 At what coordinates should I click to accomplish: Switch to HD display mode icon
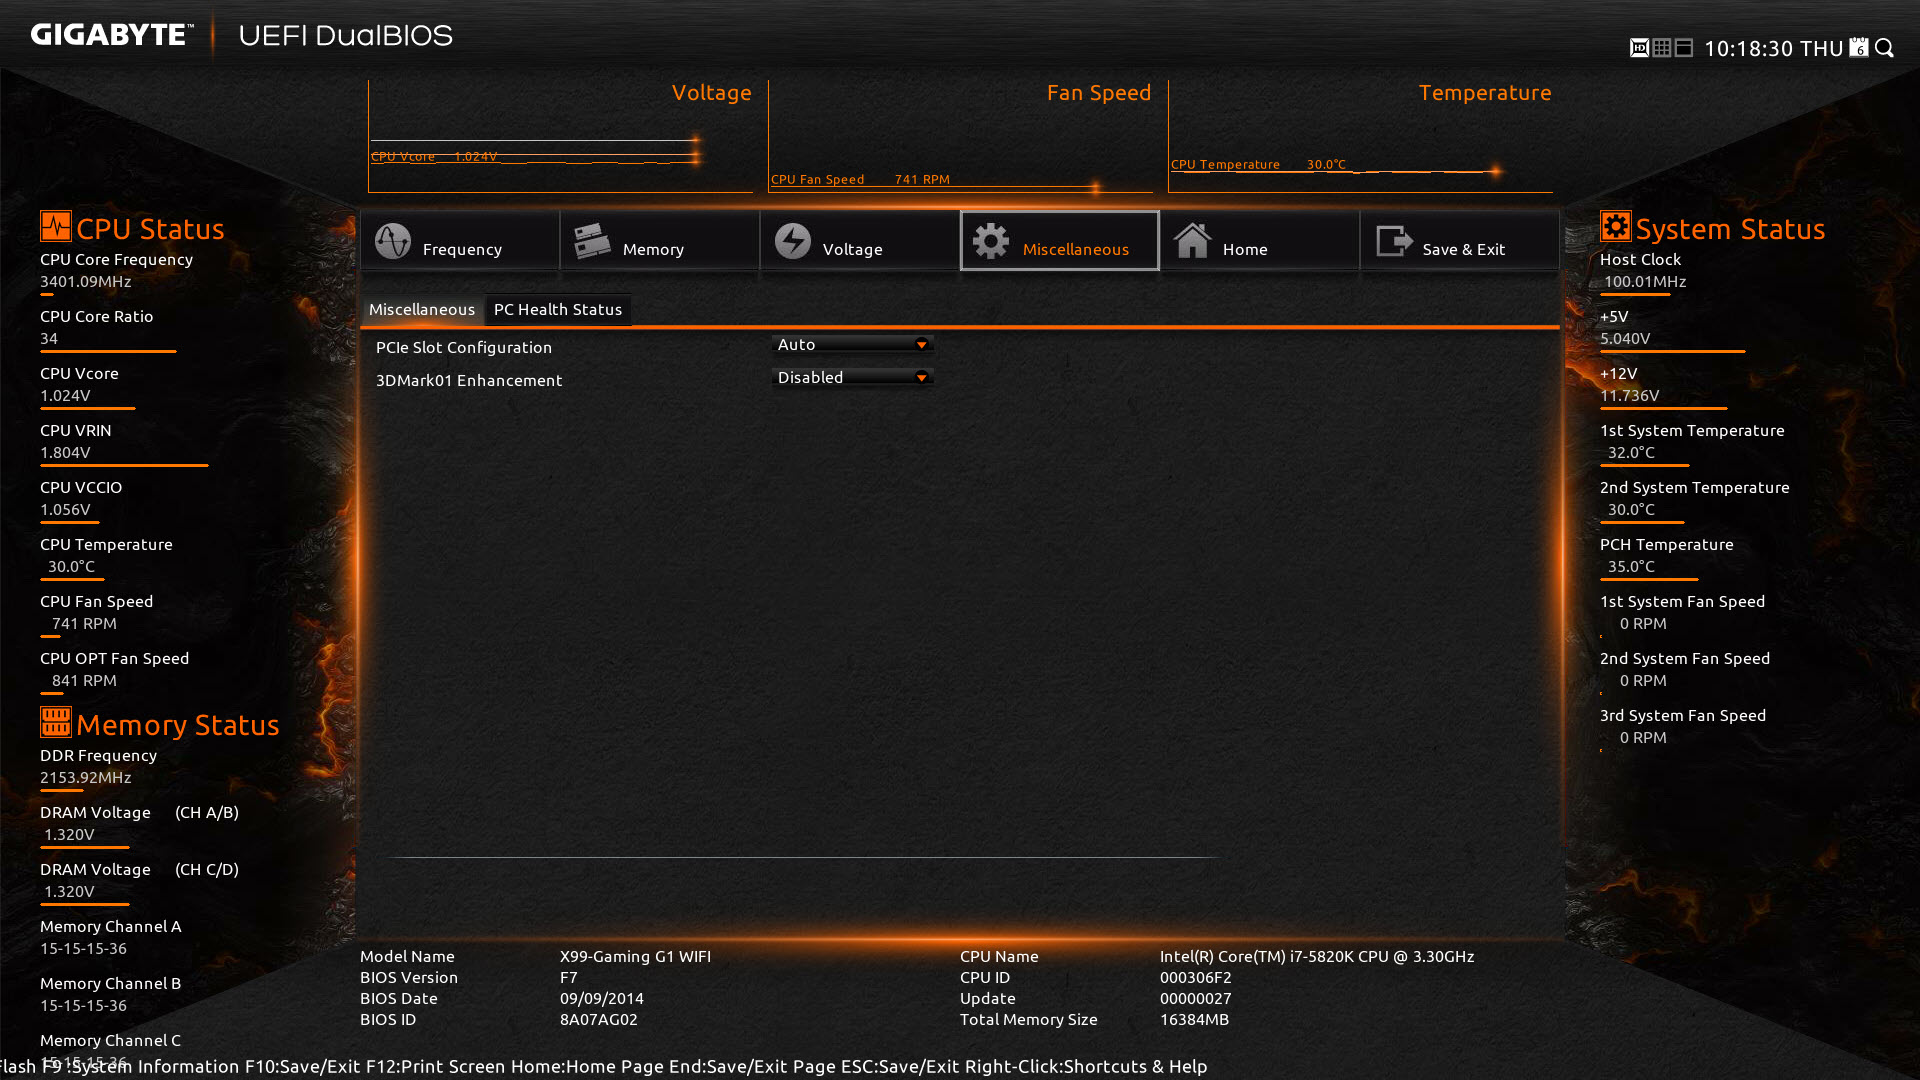tap(1639, 48)
